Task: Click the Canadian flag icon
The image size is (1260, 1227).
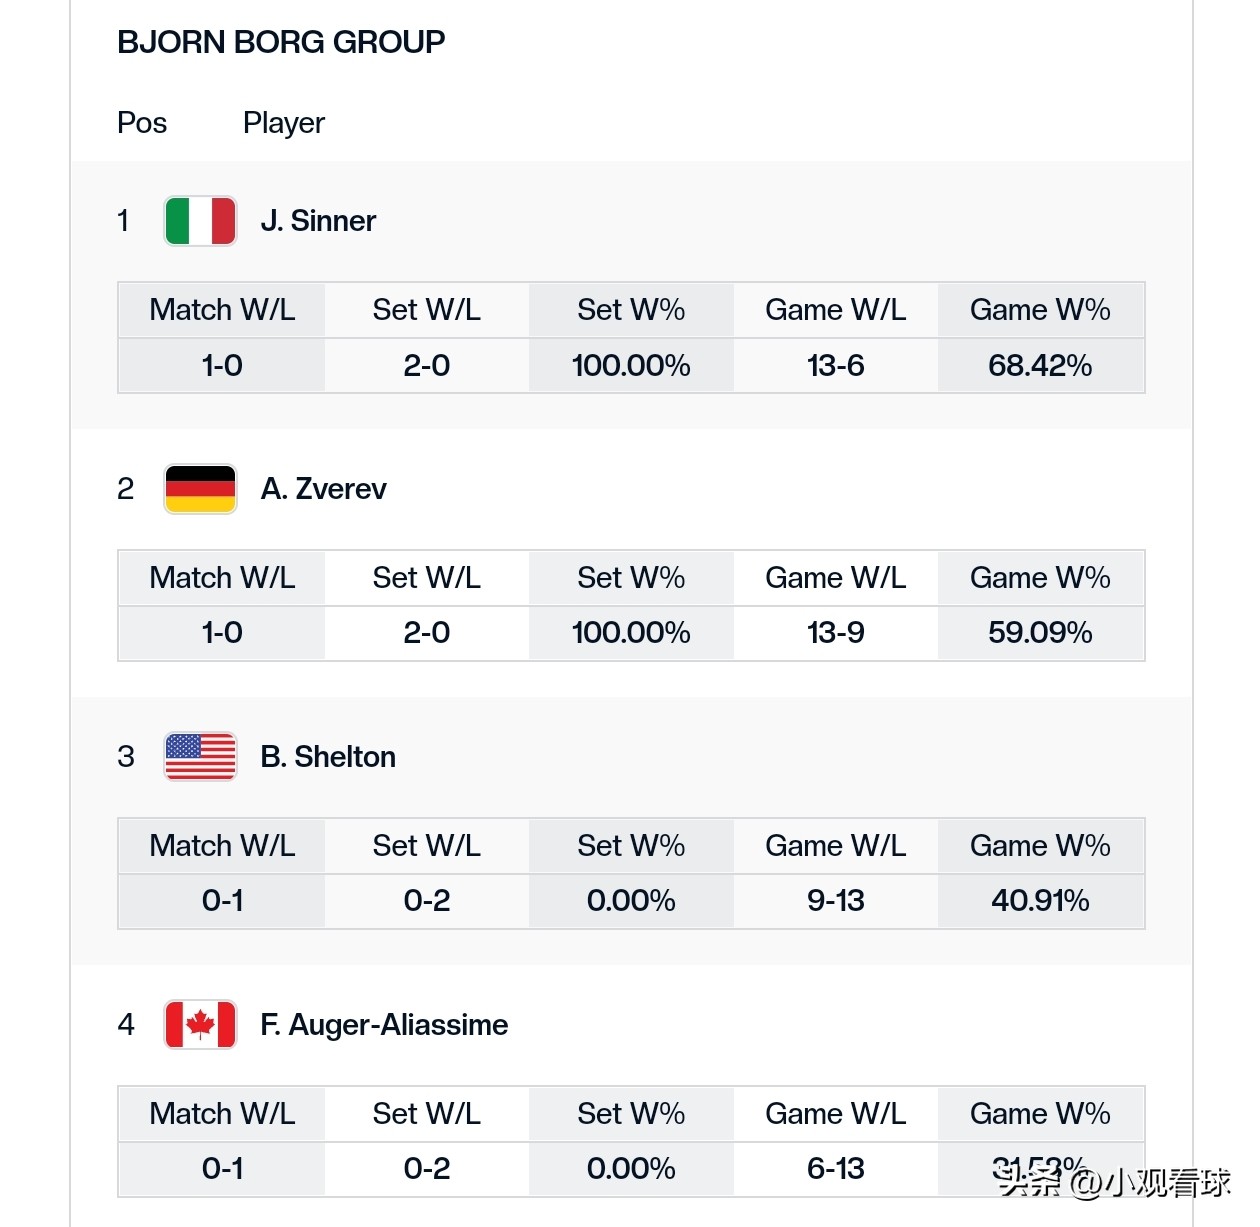Action: [x=200, y=1024]
